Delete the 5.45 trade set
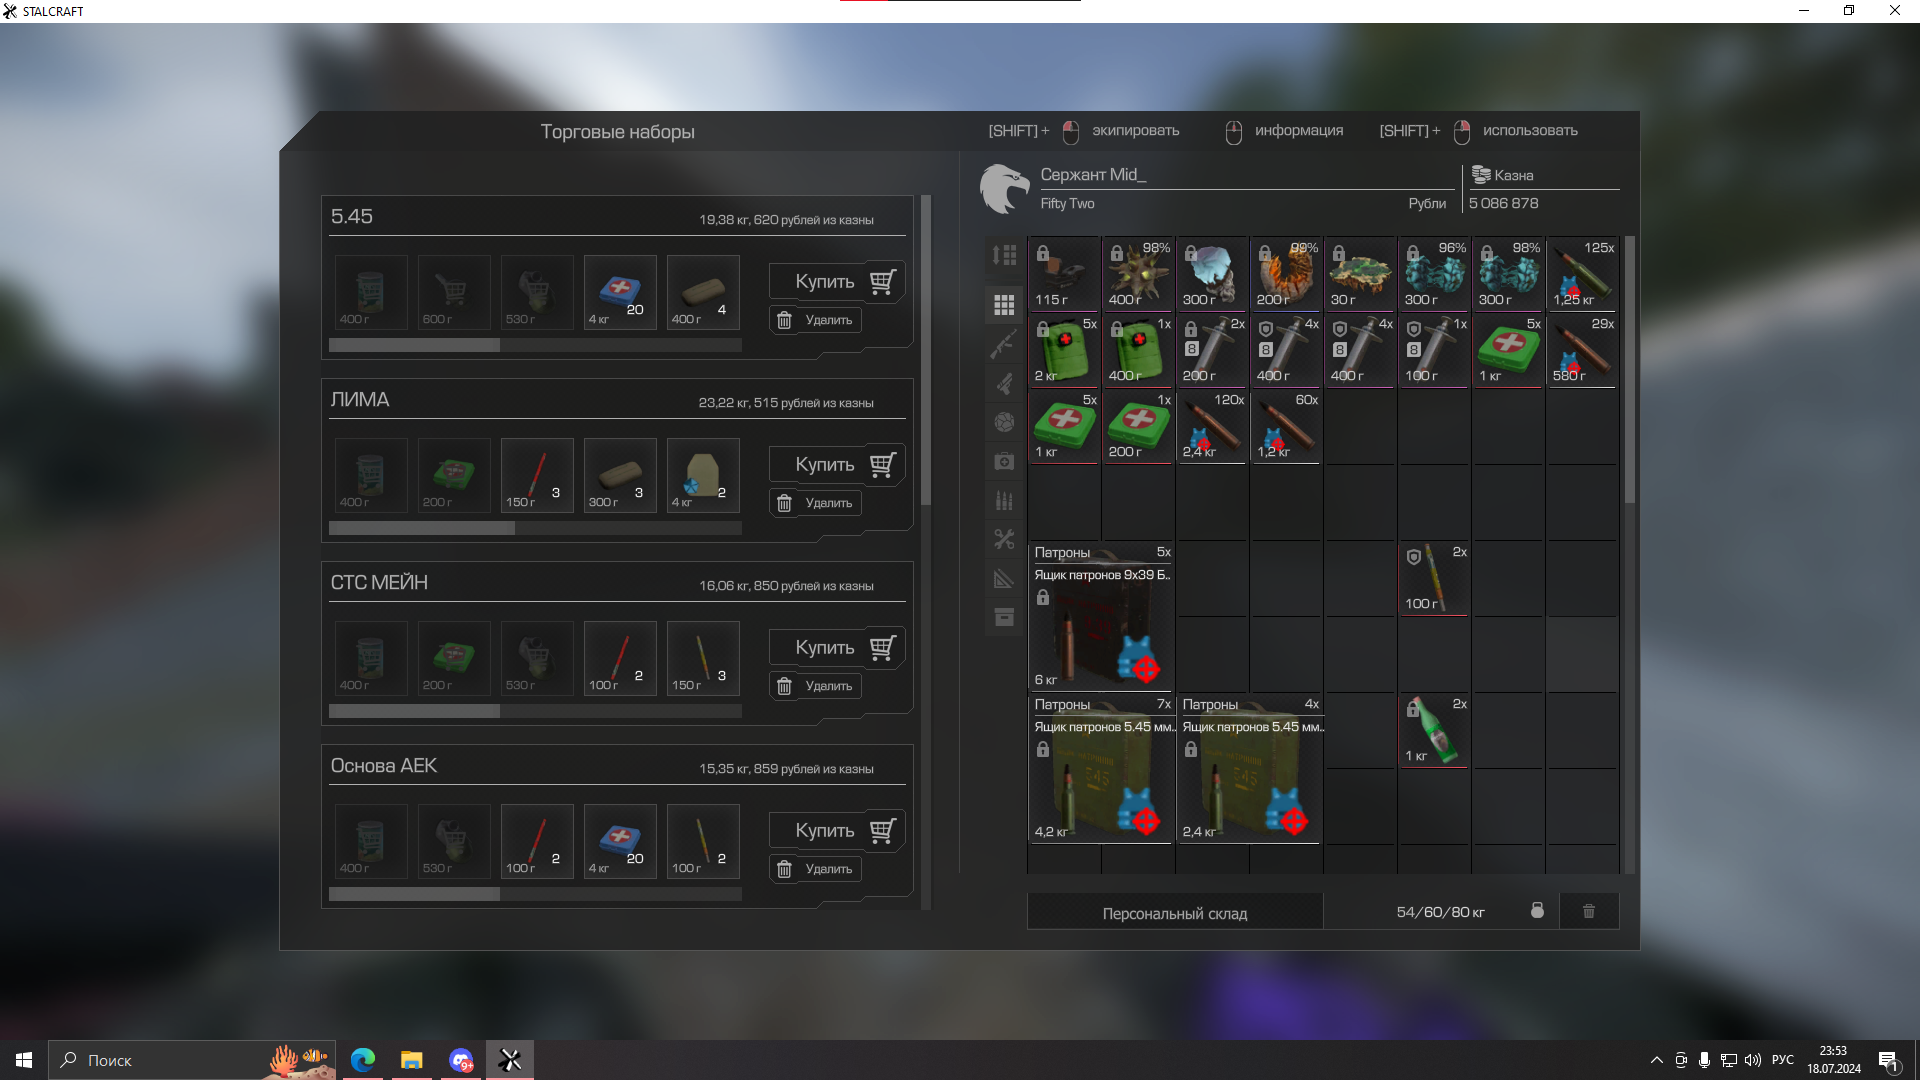Screen dimensions: 1920x1080 [815, 320]
